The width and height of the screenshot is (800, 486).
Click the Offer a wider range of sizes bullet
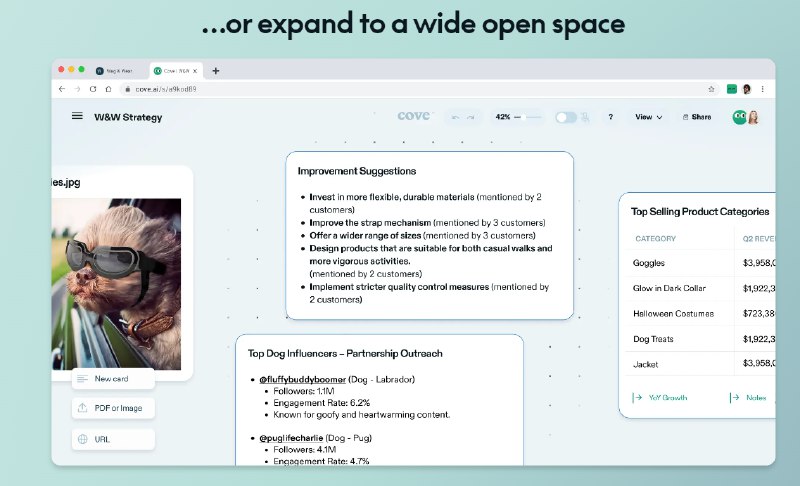(x=422, y=236)
